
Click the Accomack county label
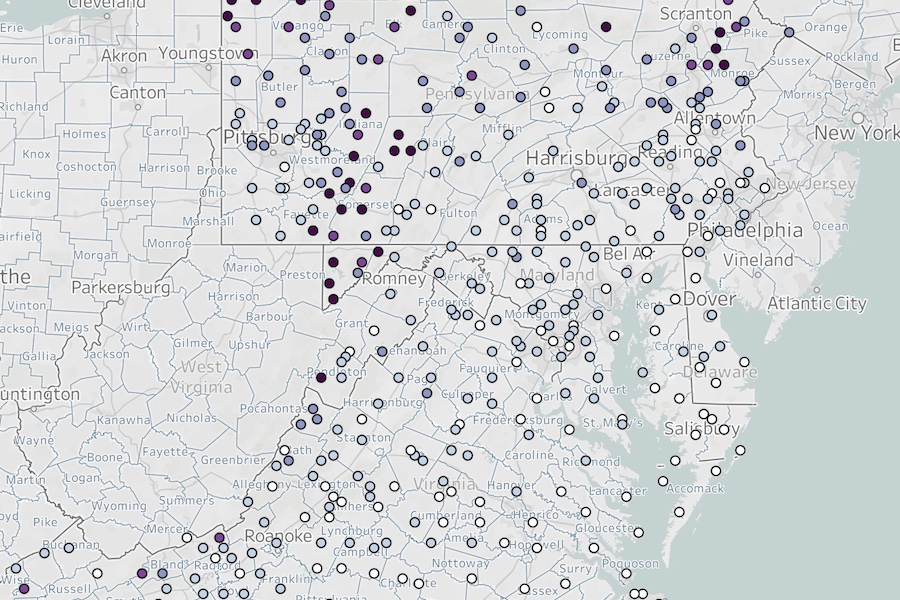pyautogui.click(x=695, y=489)
